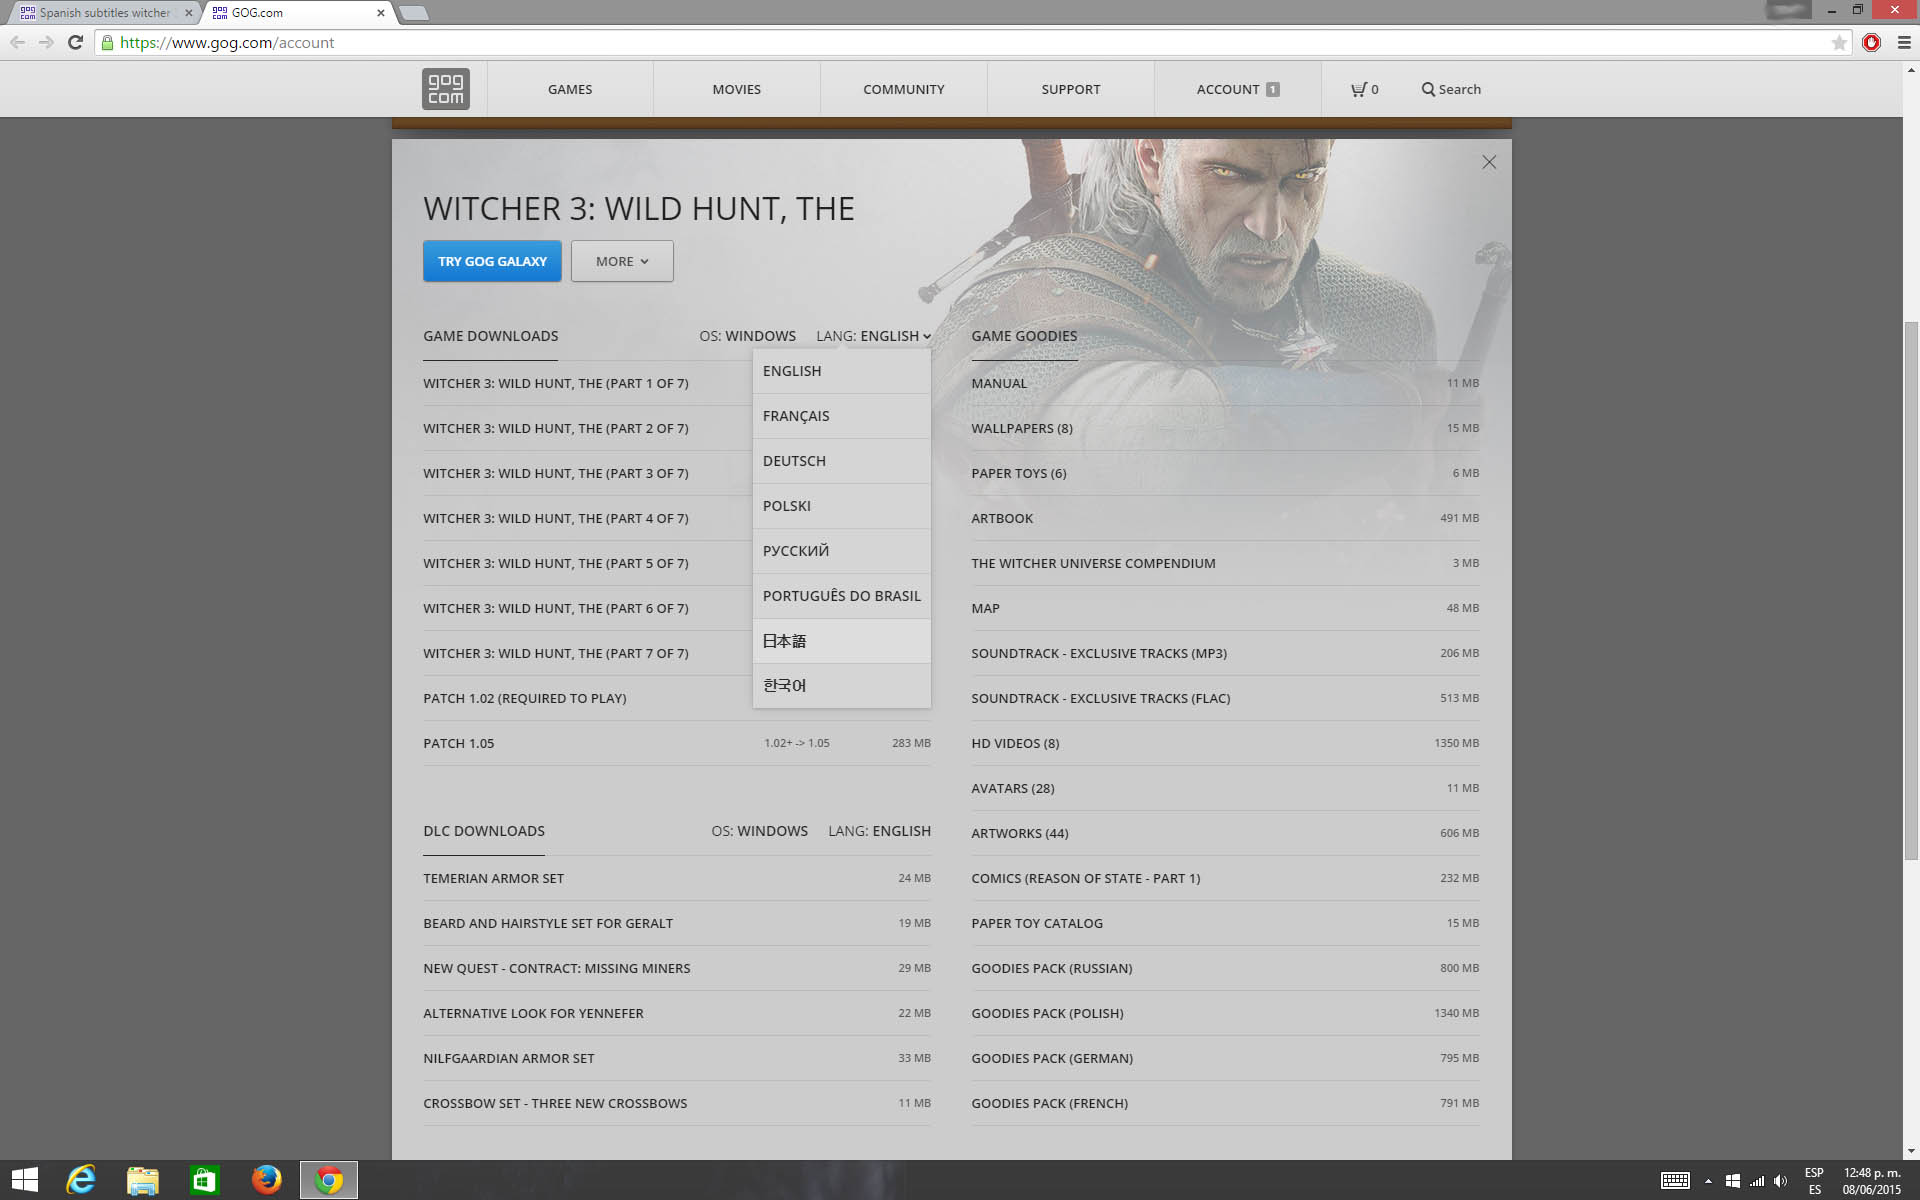Download the ARTBOOK goodie
Image resolution: width=1920 pixels, height=1200 pixels.
[1225, 518]
